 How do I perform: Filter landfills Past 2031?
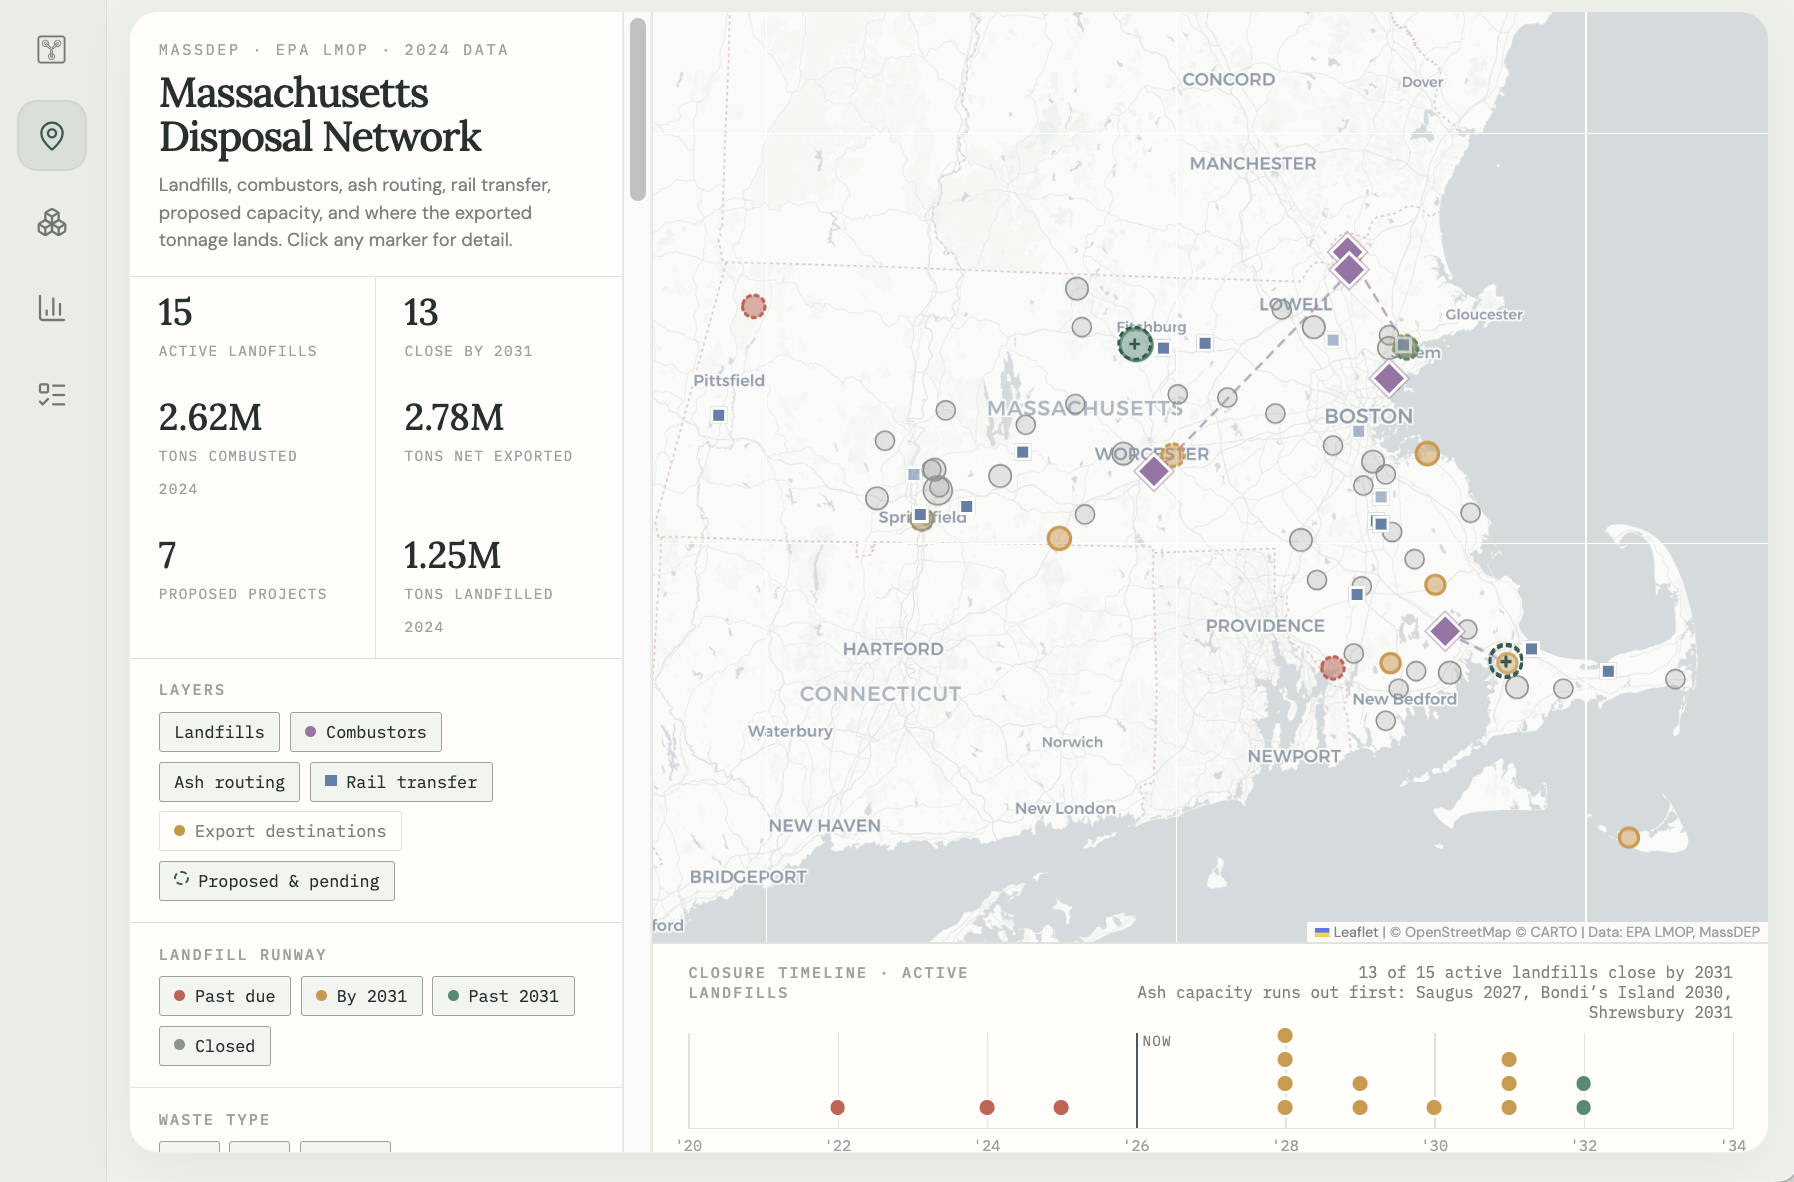coord(503,996)
